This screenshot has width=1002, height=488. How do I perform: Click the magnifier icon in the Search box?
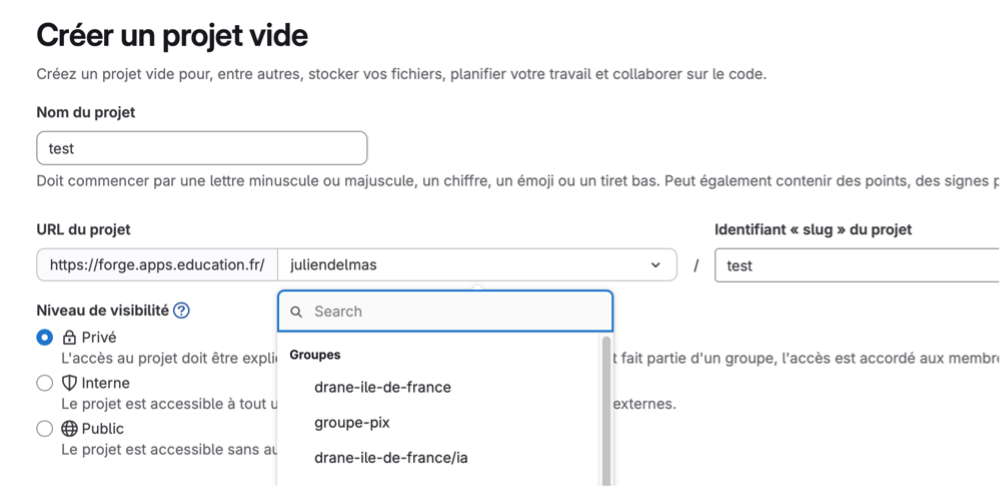click(x=296, y=312)
